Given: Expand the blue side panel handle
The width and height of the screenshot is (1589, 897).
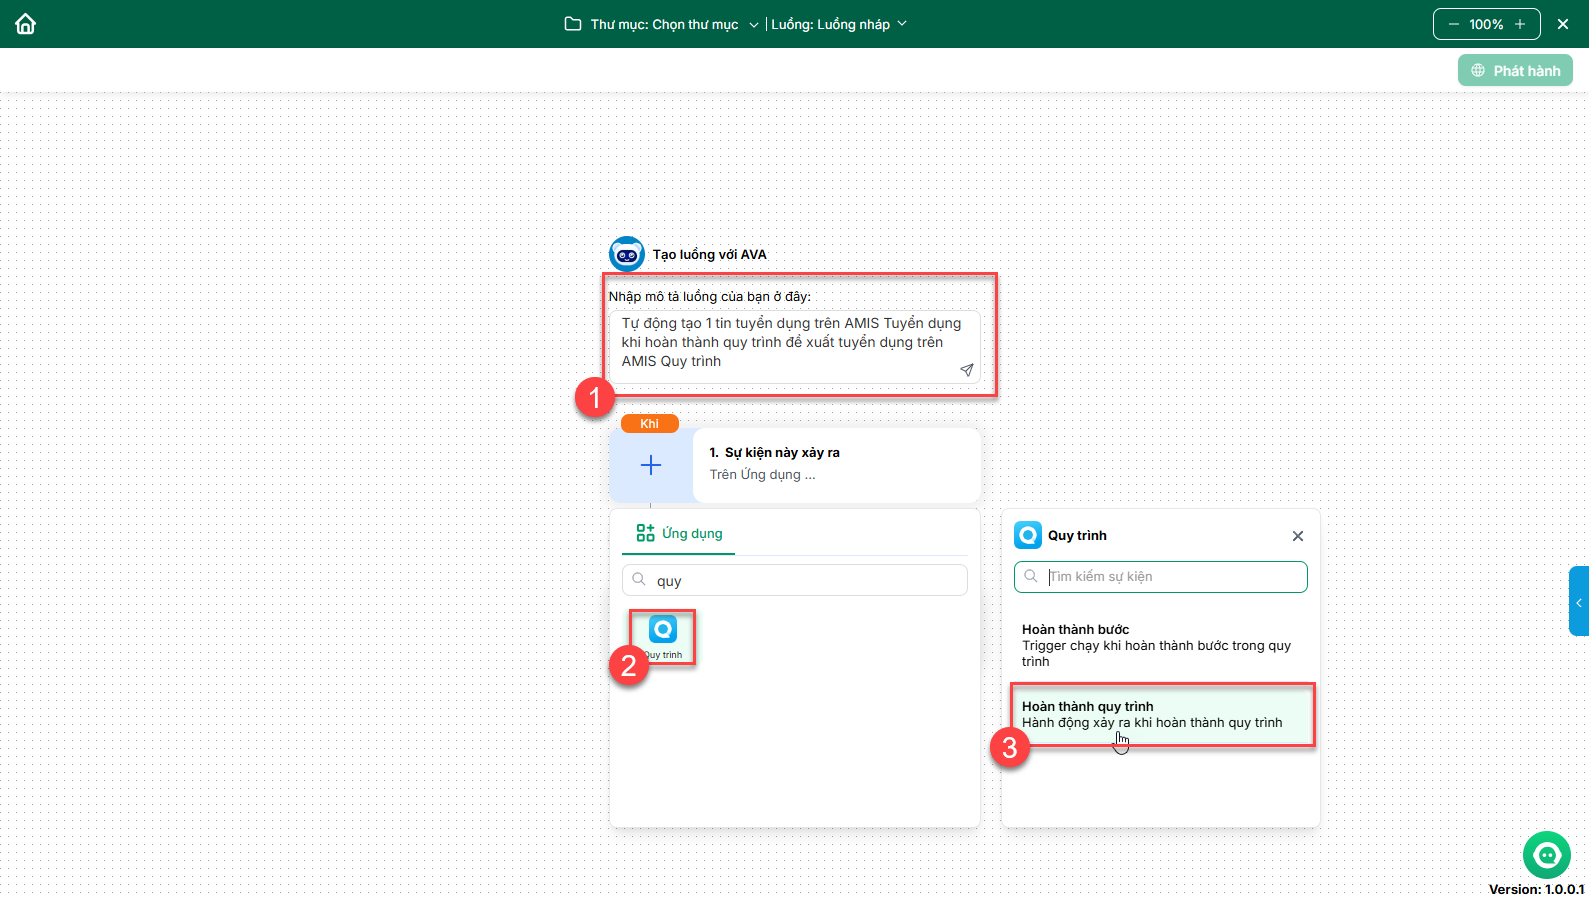Looking at the screenshot, I should pos(1578,602).
